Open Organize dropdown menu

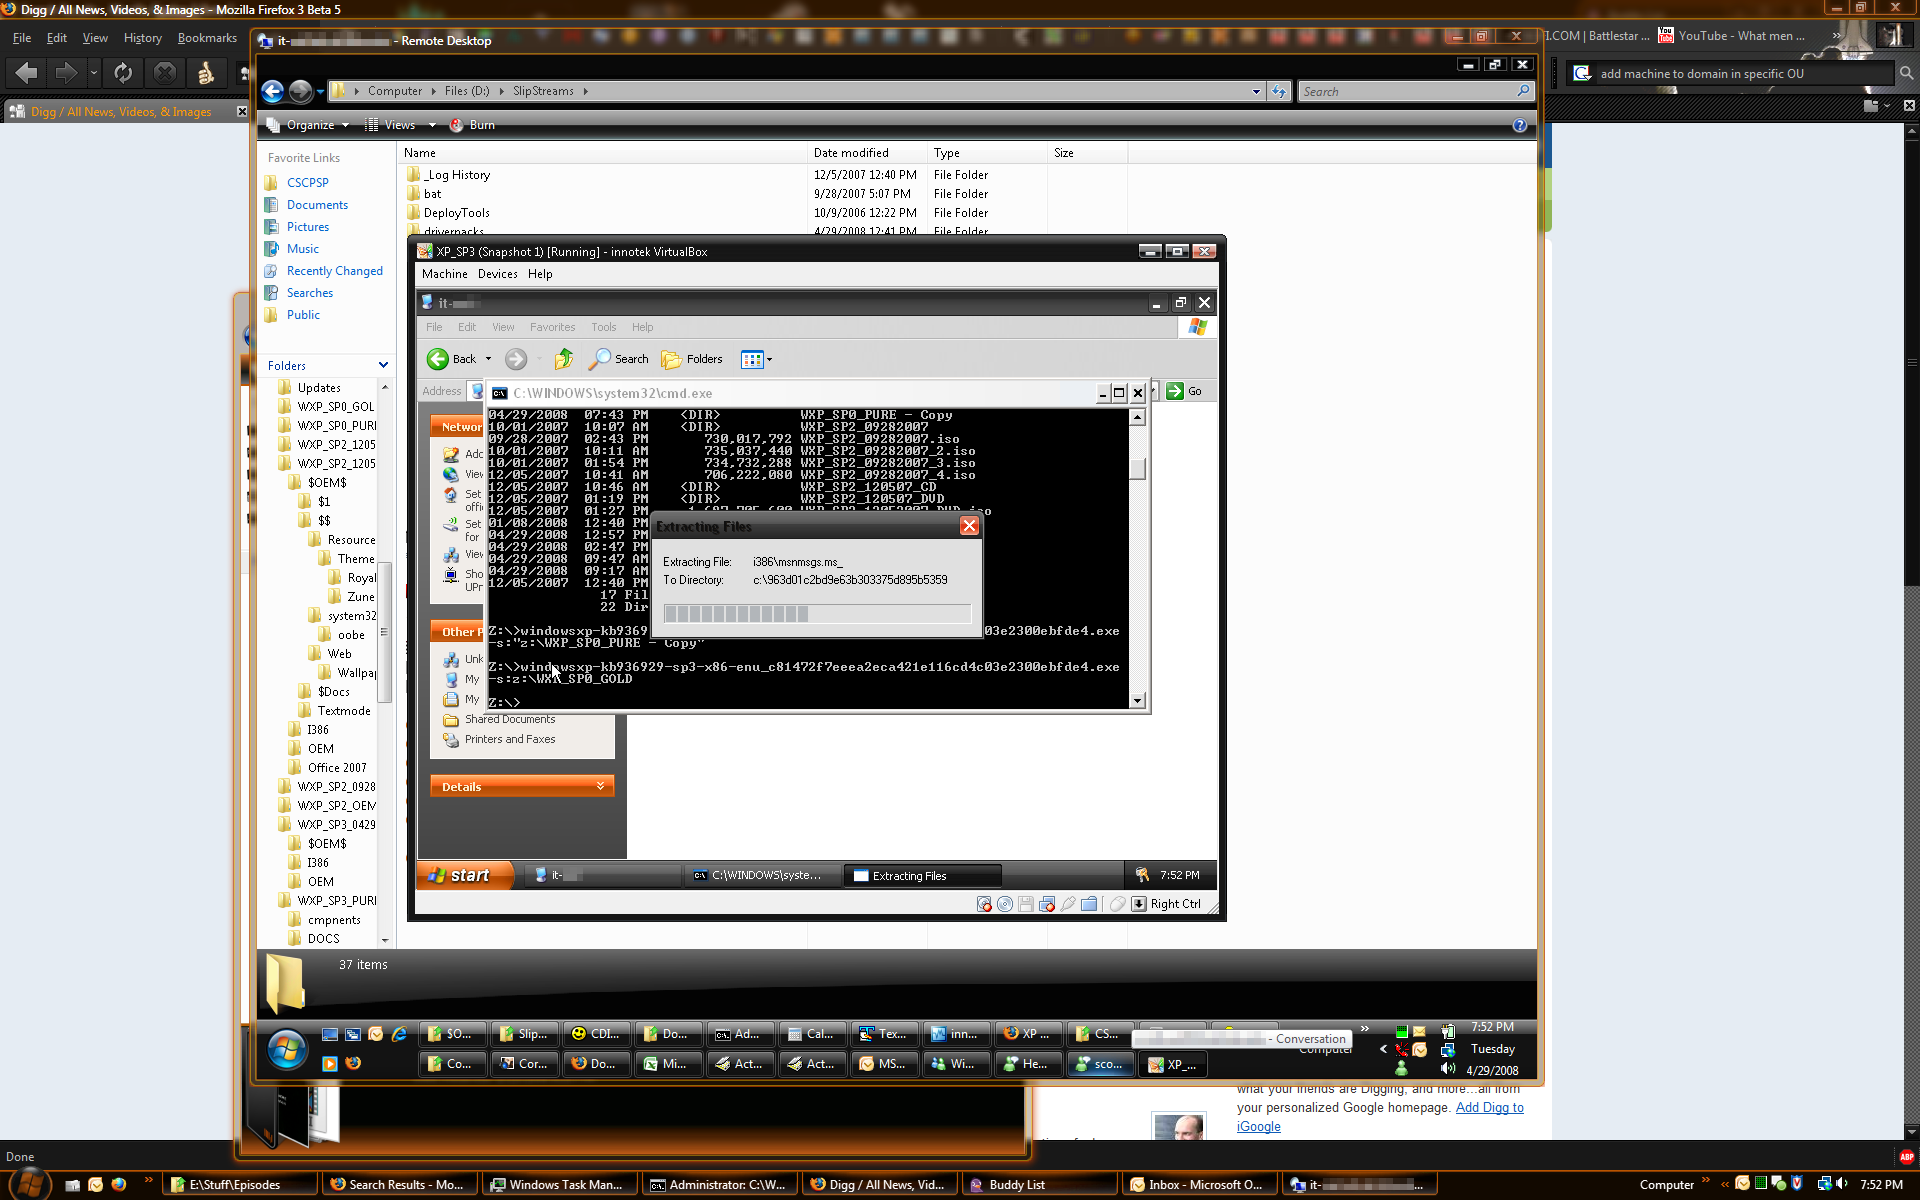(x=308, y=125)
